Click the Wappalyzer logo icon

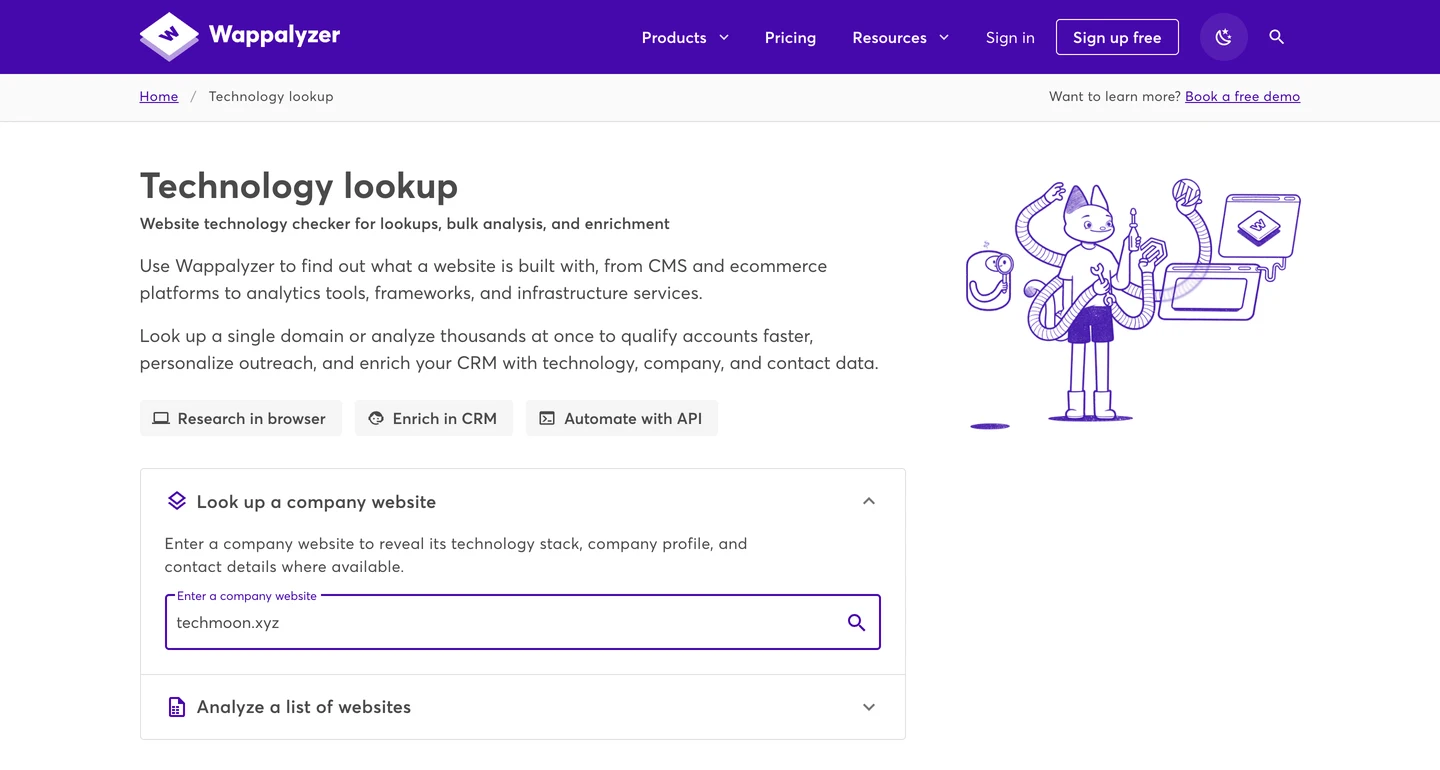(x=169, y=37)
